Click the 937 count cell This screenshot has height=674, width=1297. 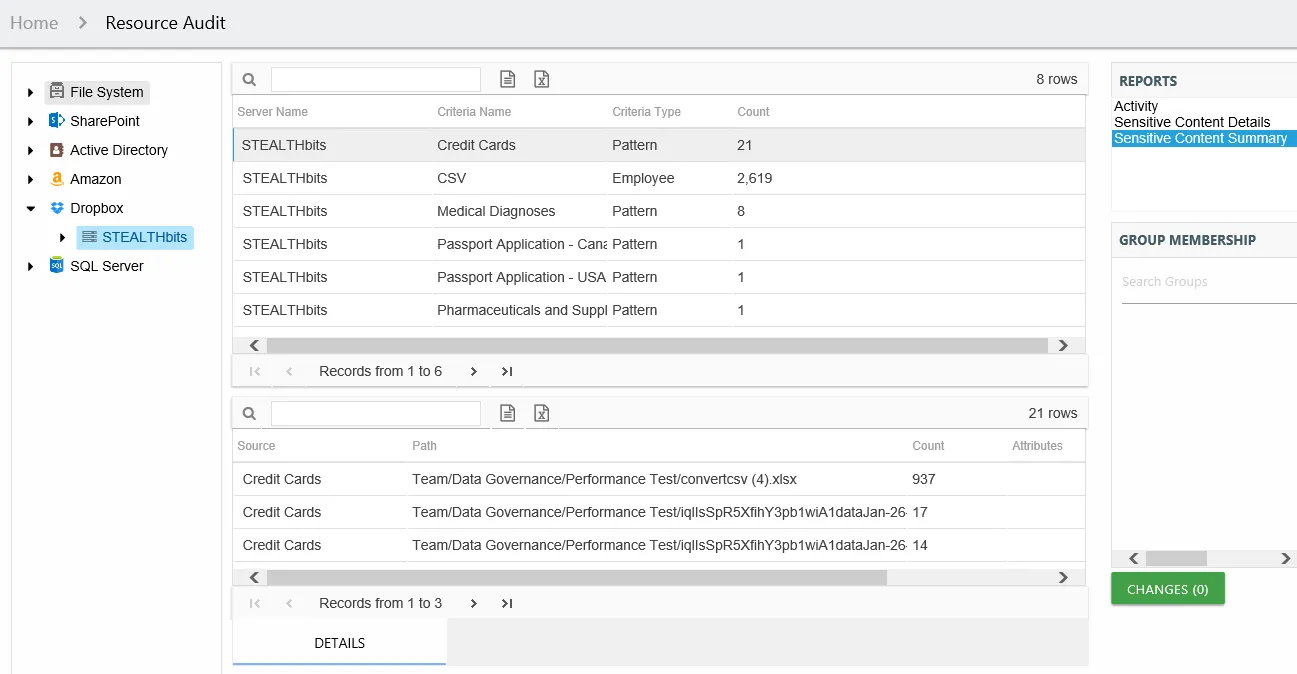pos(924,479)
